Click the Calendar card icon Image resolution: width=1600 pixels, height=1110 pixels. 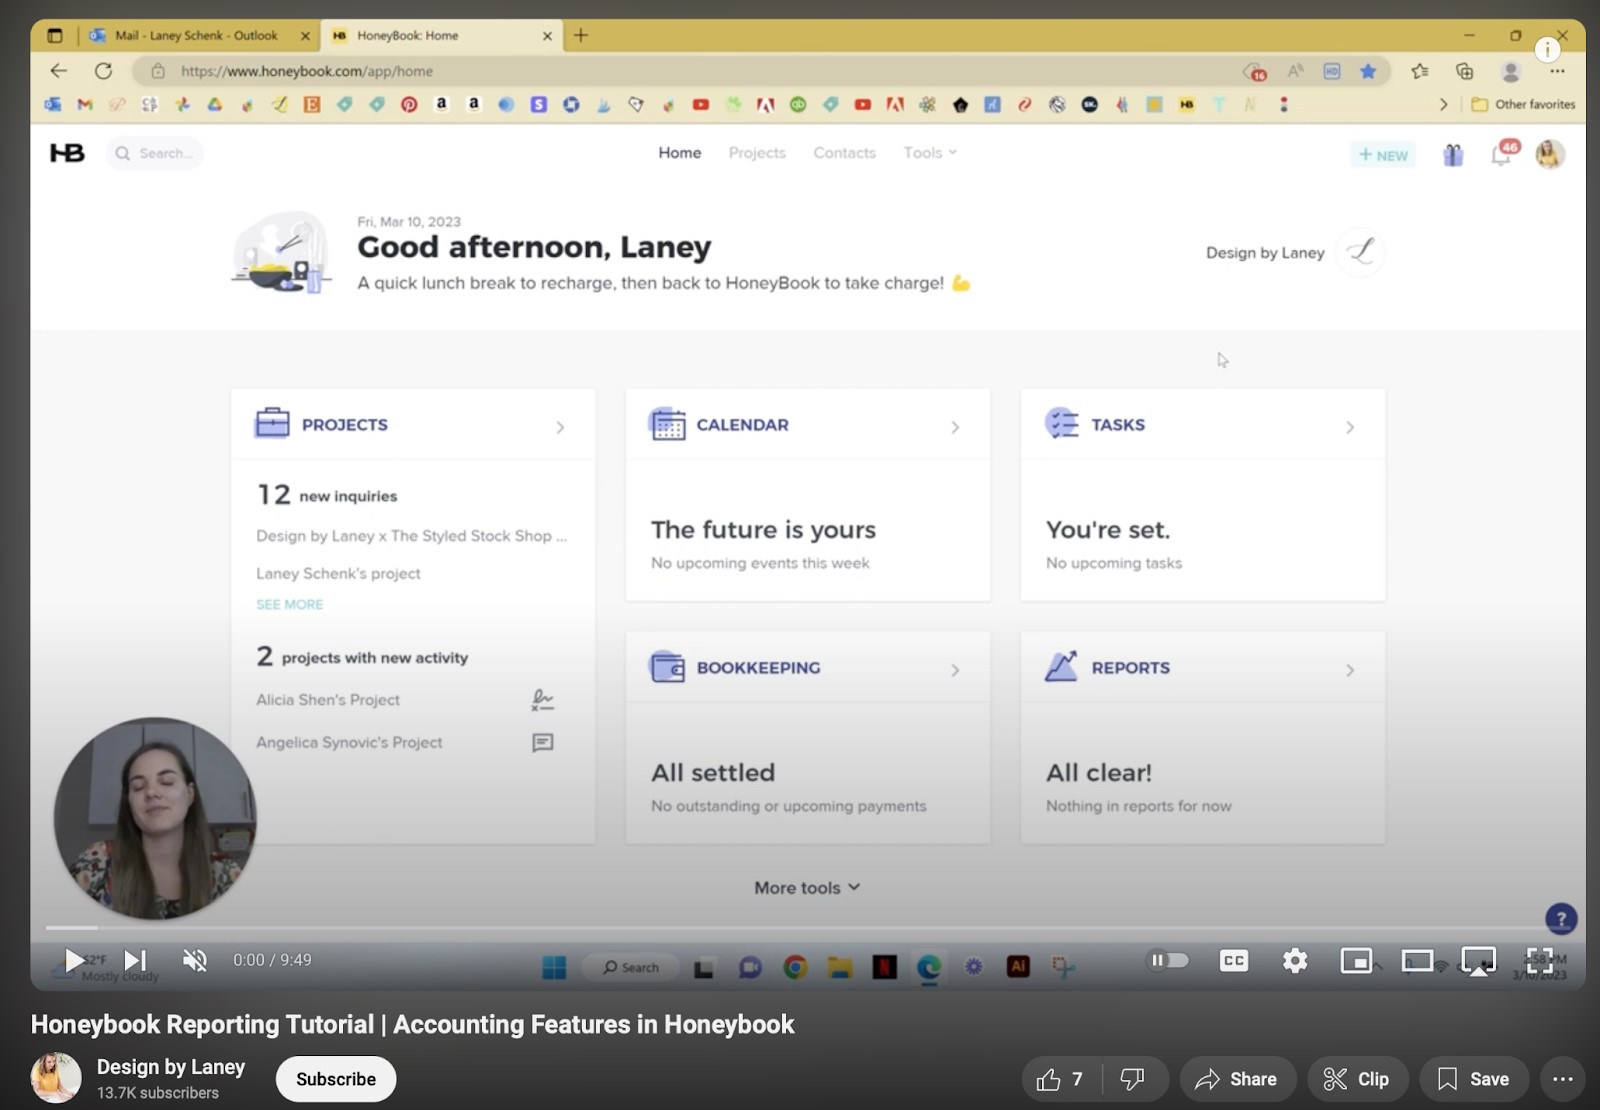(x=667, y=424)
